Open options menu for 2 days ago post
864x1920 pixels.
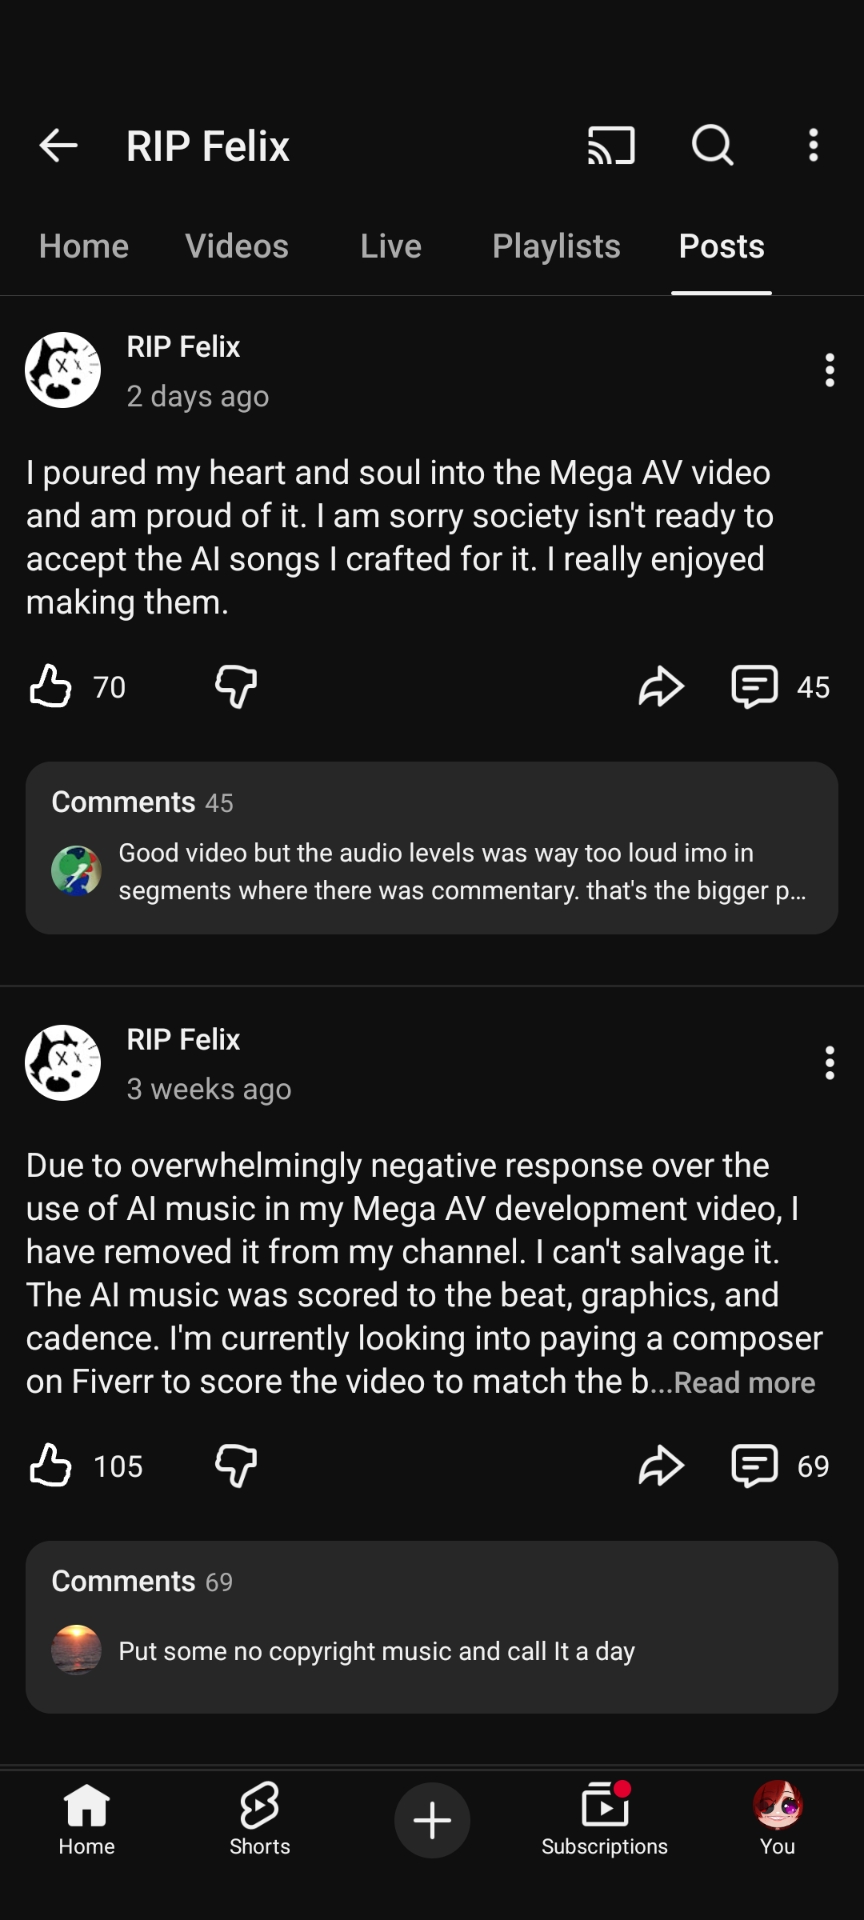829,370
